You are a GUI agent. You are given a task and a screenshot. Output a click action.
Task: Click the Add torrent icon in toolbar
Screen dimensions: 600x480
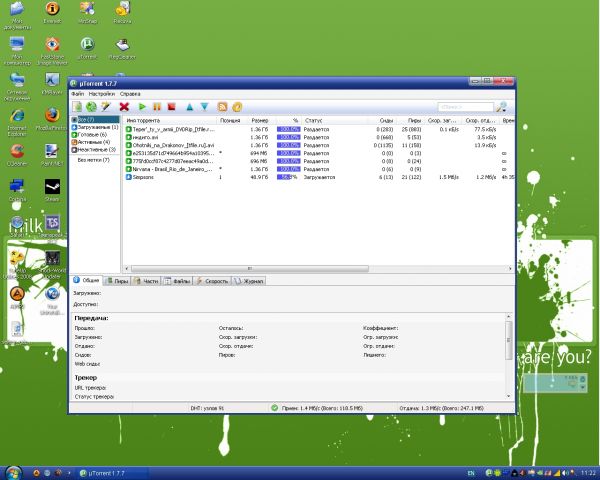pos(77,106)
